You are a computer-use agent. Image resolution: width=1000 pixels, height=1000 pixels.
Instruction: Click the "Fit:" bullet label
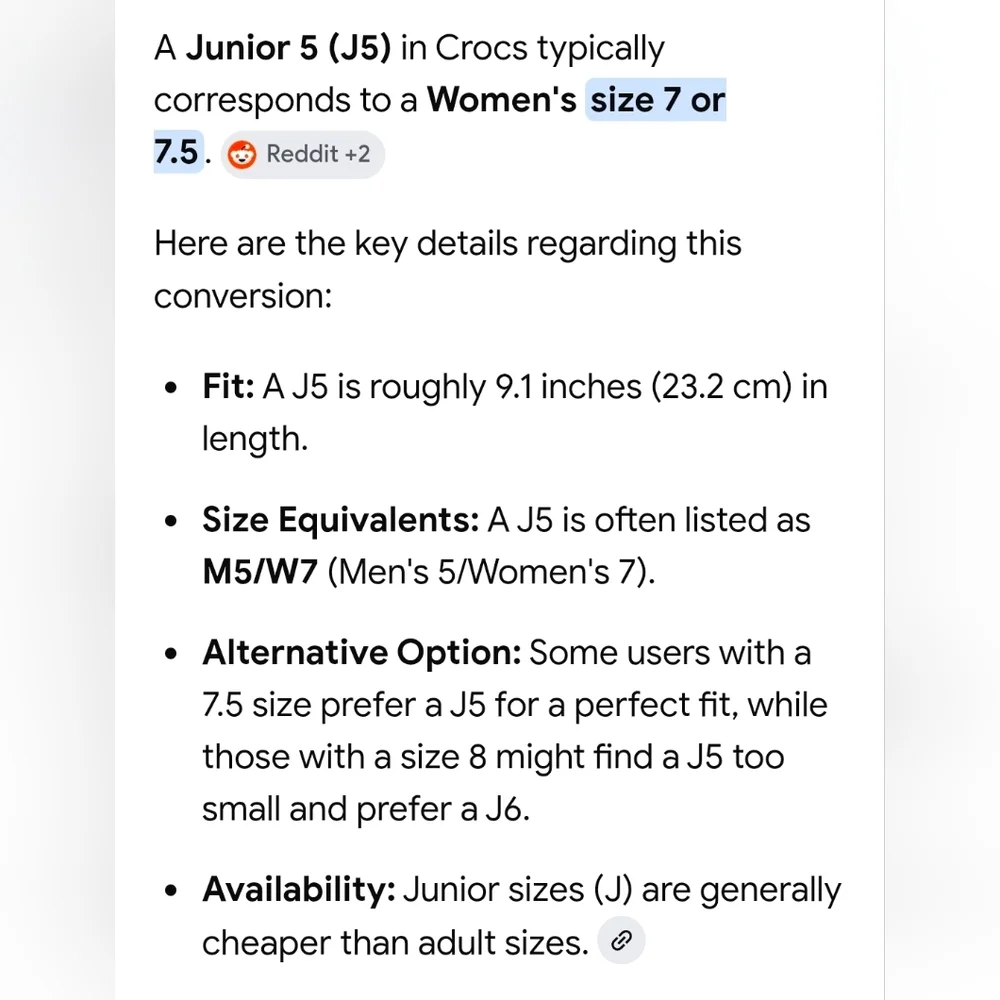(x=229, y=387)
